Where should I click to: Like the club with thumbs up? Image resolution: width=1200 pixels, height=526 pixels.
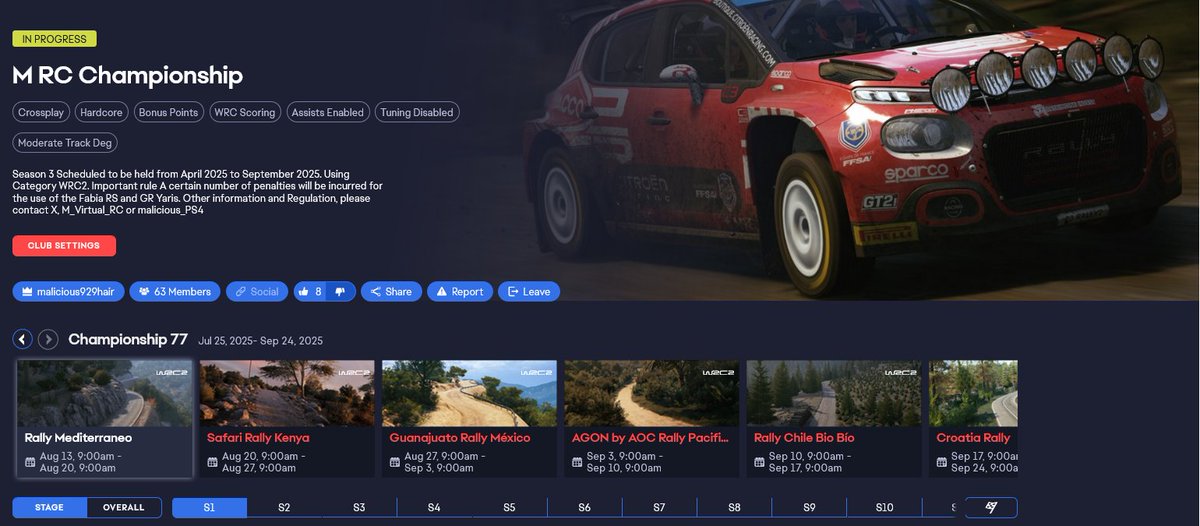click(x=303, y=292)
